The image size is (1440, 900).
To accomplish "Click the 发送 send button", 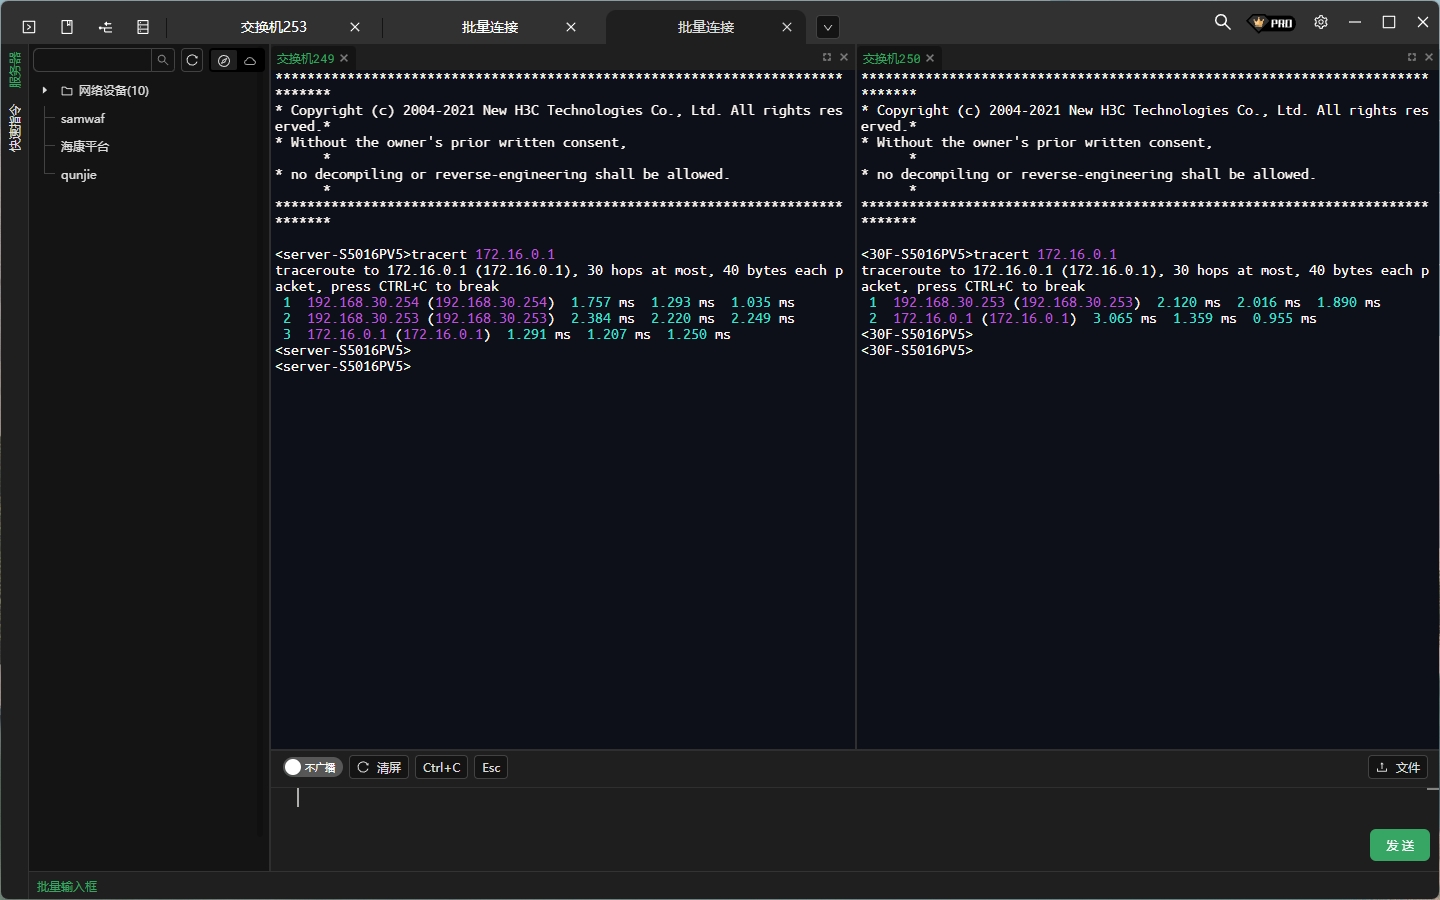I will (1399, 845).
